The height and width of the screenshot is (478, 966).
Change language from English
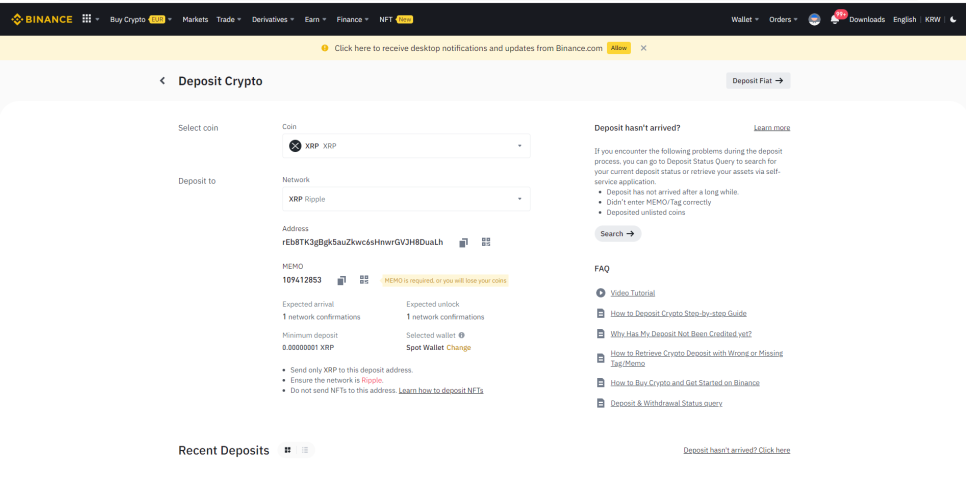coord(904,20)
